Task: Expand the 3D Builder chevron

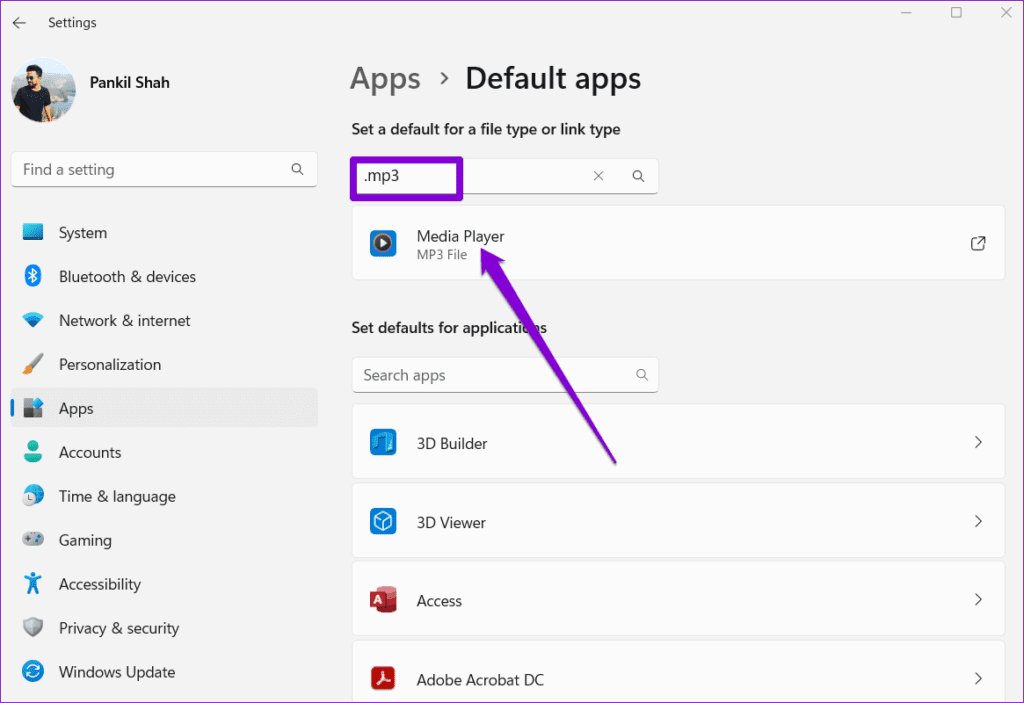Action: pos(978,442)
